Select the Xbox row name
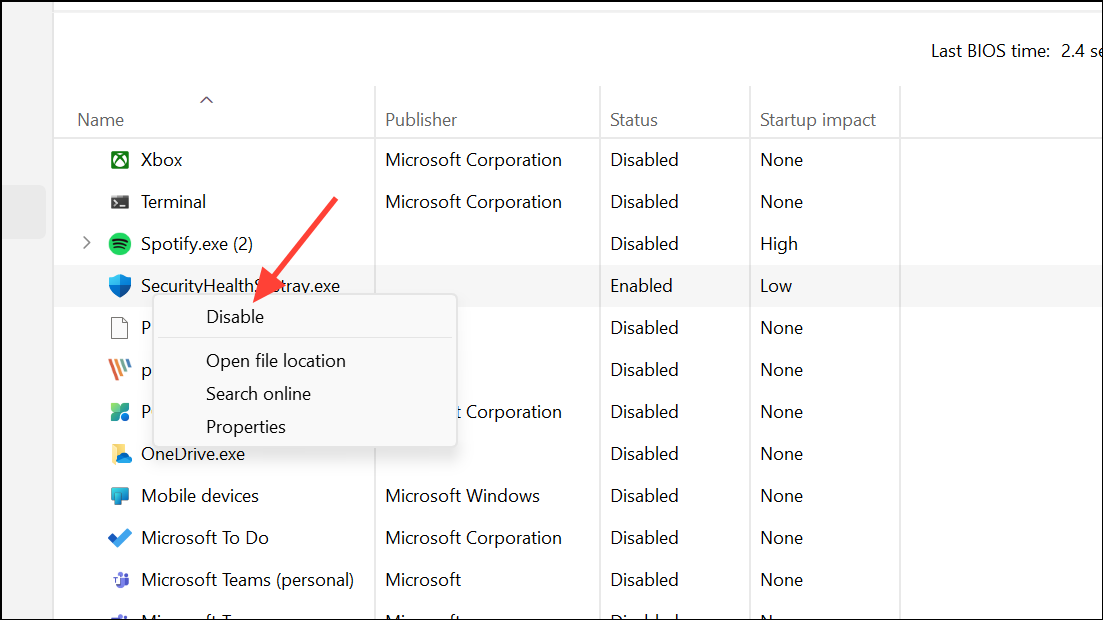The height and width of the screenshot is (620, 1103). click(x=161, y=160)
